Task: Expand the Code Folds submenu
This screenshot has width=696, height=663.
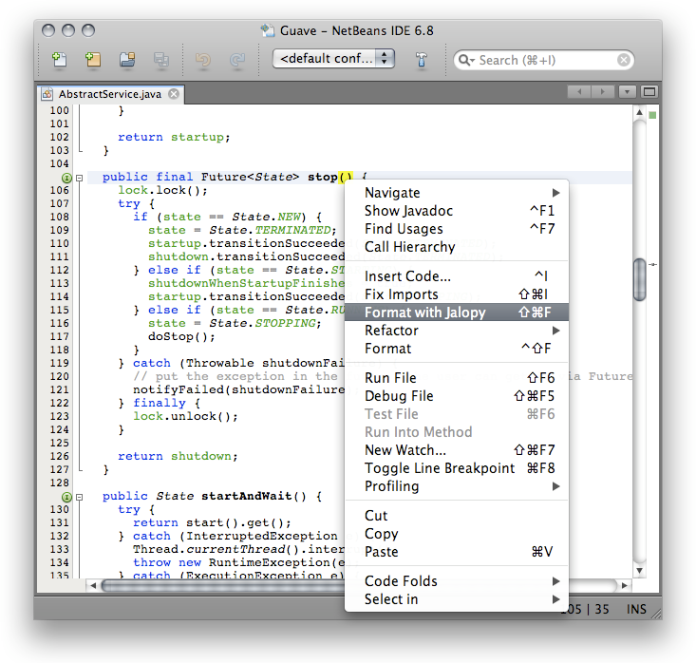Action: point(457,581)
